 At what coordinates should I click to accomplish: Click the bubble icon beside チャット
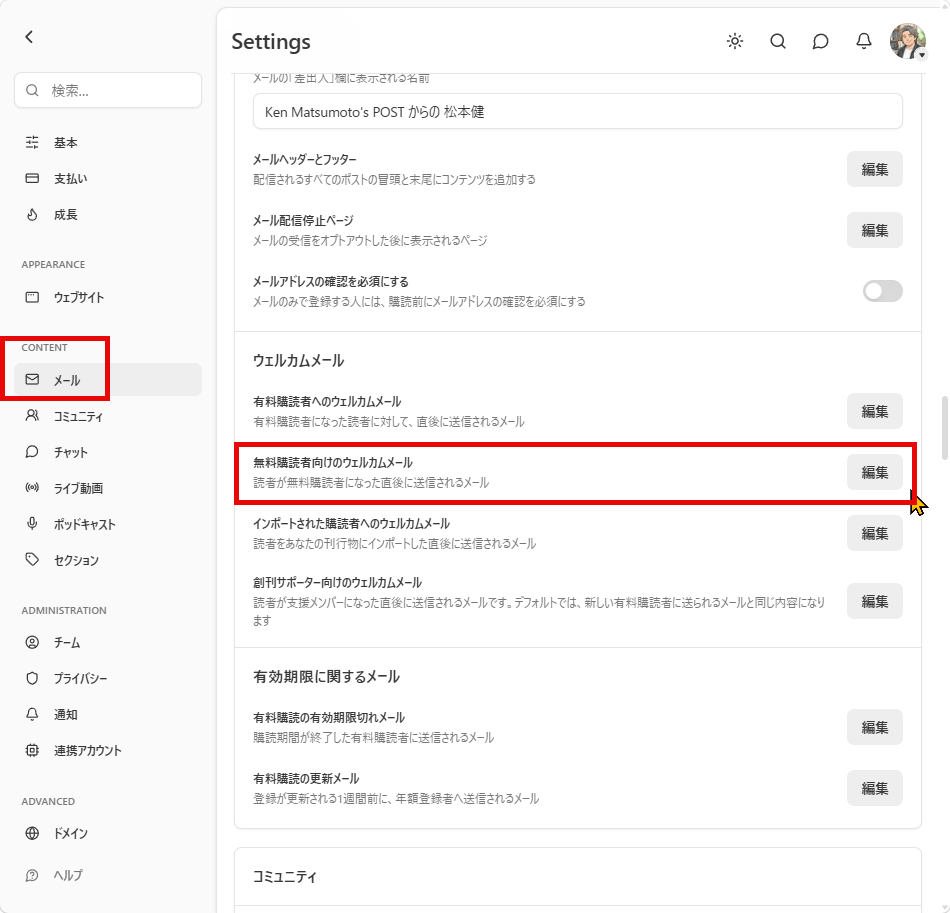pyautogui.click(x=32, y=452)
